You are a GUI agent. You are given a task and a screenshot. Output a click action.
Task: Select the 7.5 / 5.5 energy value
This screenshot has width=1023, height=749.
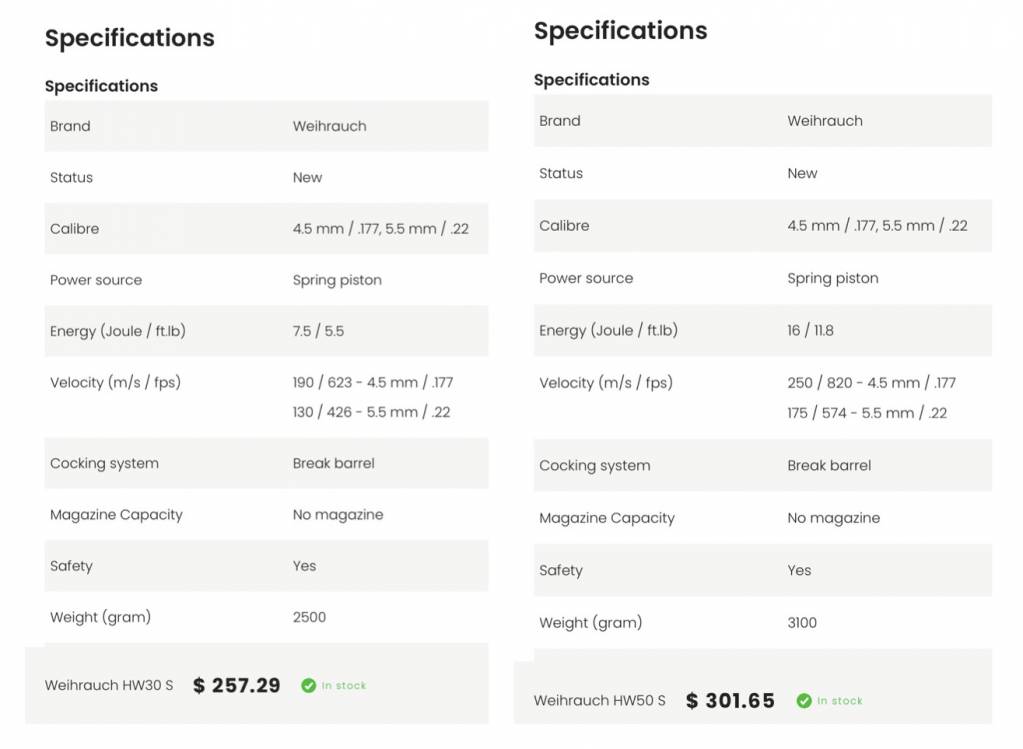click(x=318, y=331)
